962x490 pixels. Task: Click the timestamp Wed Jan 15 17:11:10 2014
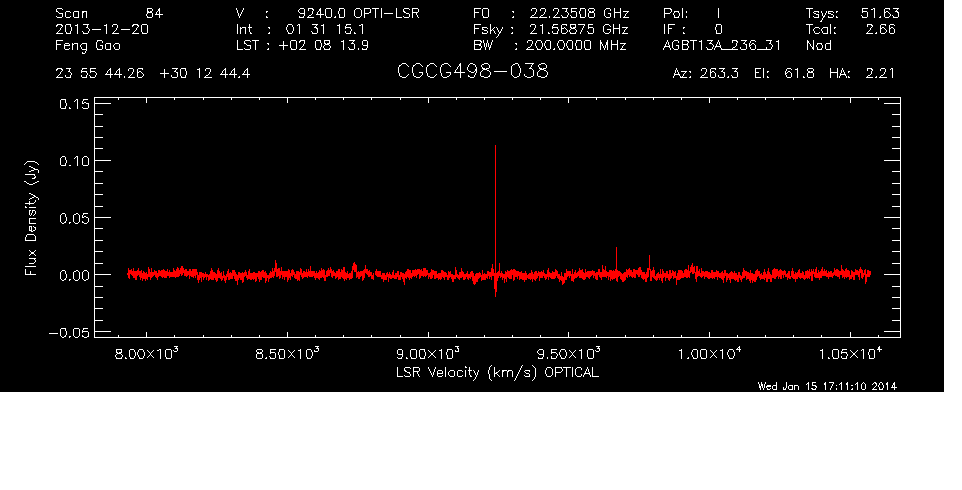click(827, 386)
